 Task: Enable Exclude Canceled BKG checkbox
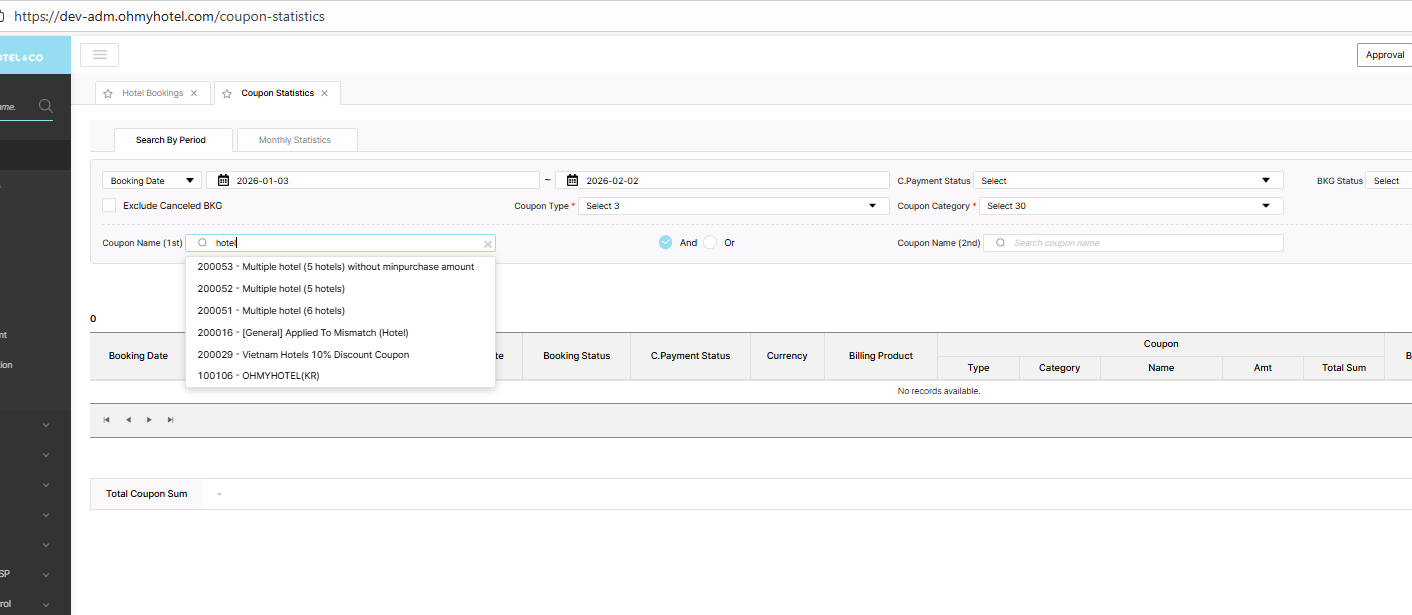tap(109, 206)
